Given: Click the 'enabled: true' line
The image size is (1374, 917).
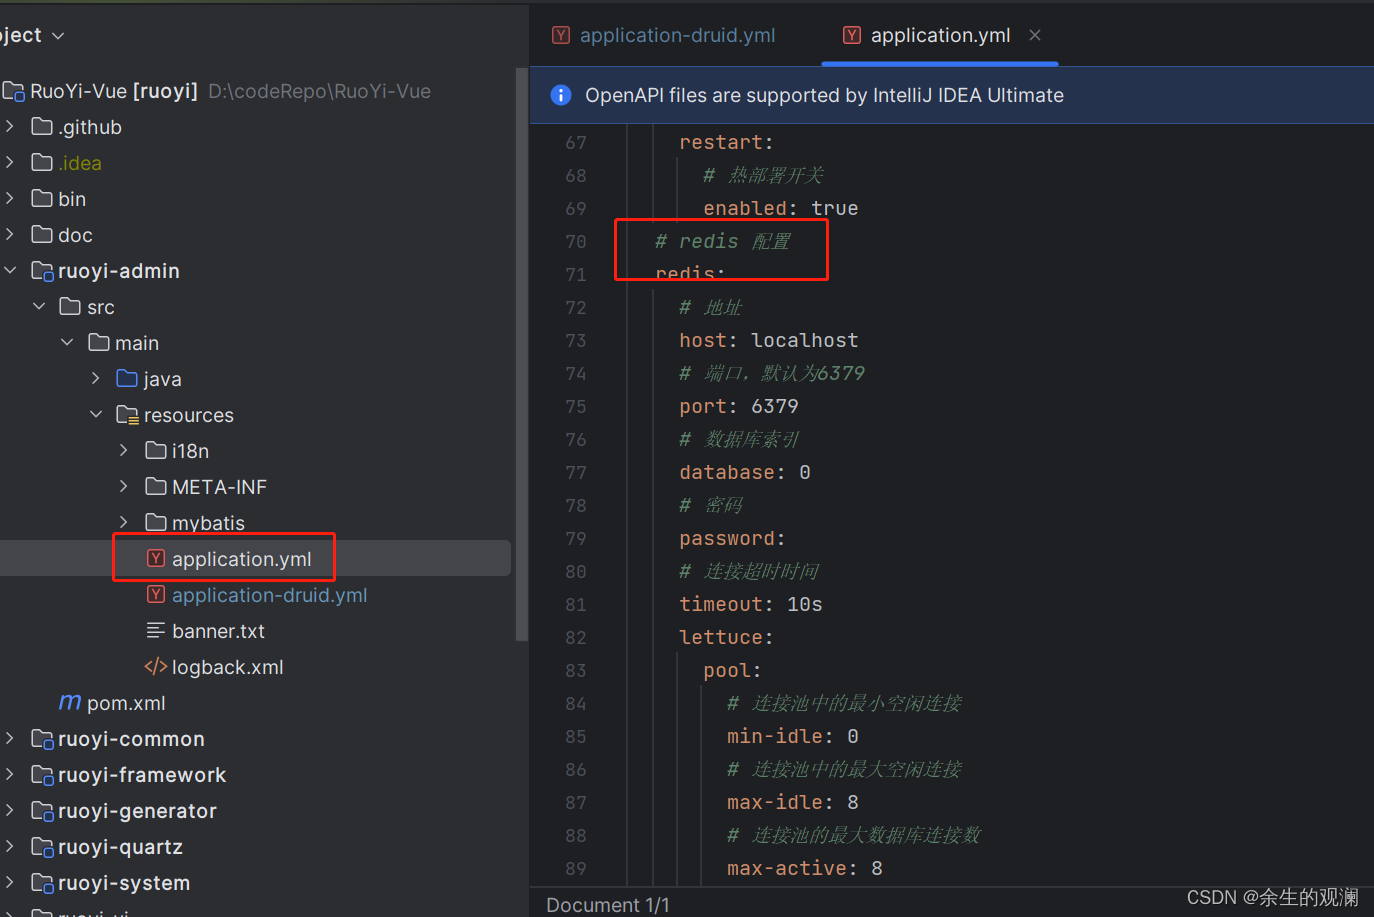Looking at the screenshot, I should pyautogui.click(x=780, y=209).
